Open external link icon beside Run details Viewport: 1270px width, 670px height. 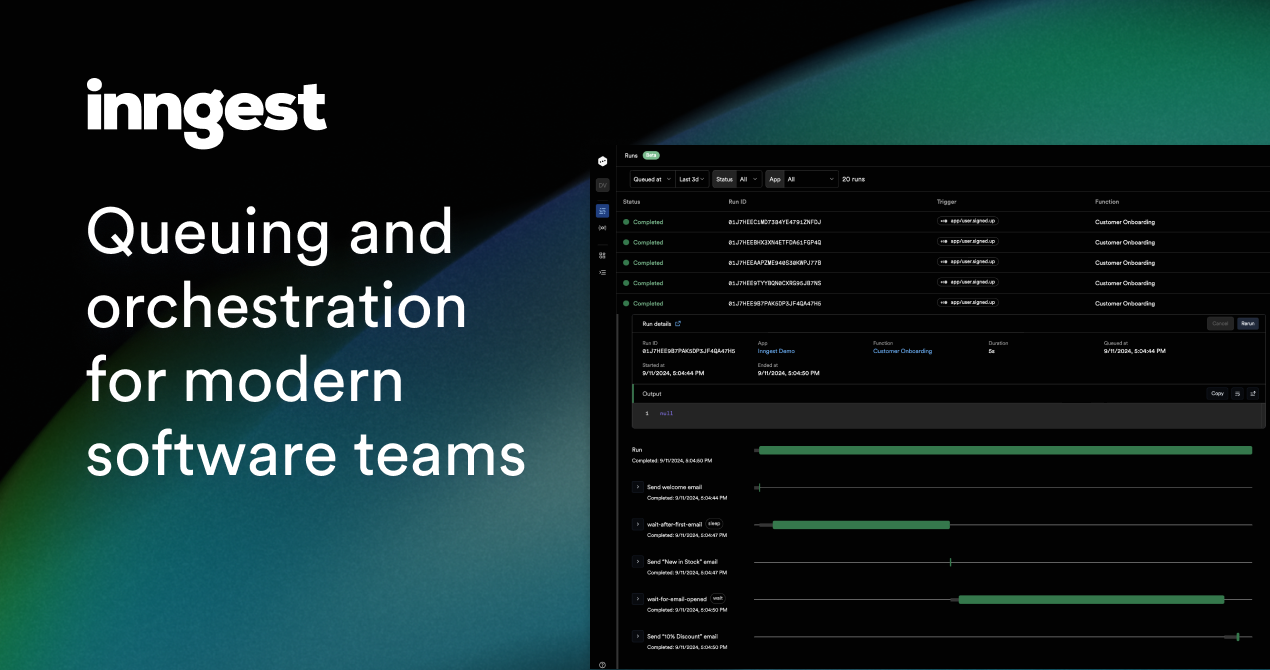[x=678, y=324]
